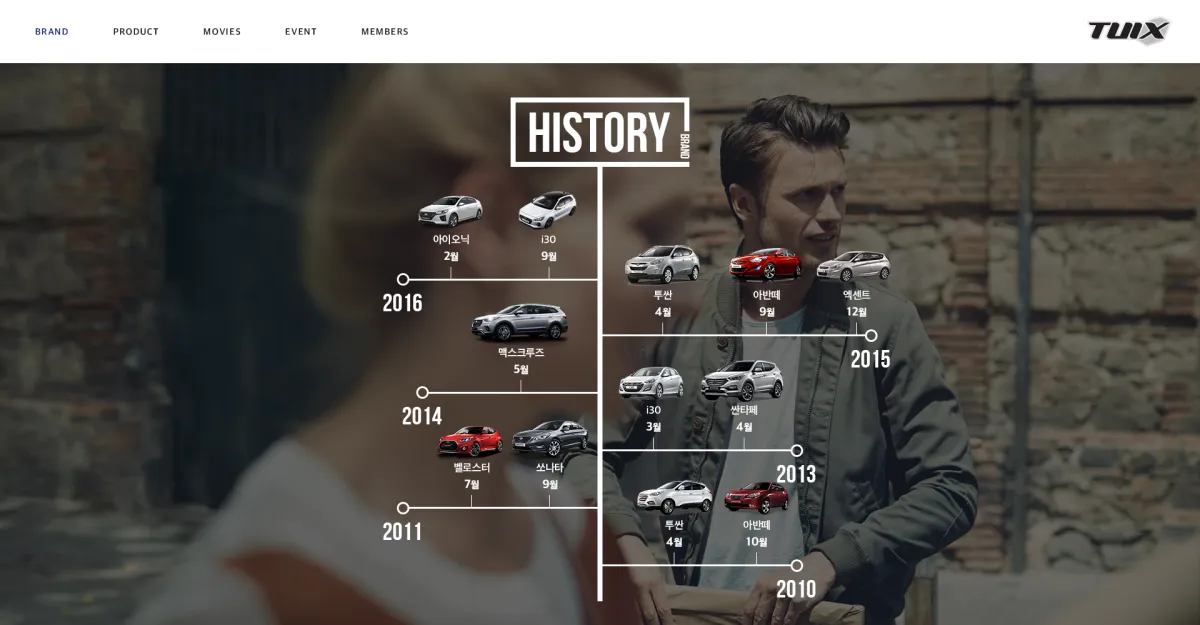Click the i30 car image above 3월

tap(652, 383)
